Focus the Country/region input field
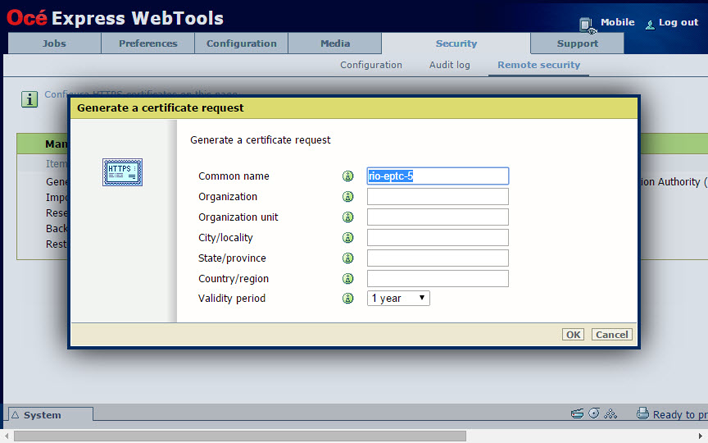Screen dimensions: 708x443 [x=438, y=279]
